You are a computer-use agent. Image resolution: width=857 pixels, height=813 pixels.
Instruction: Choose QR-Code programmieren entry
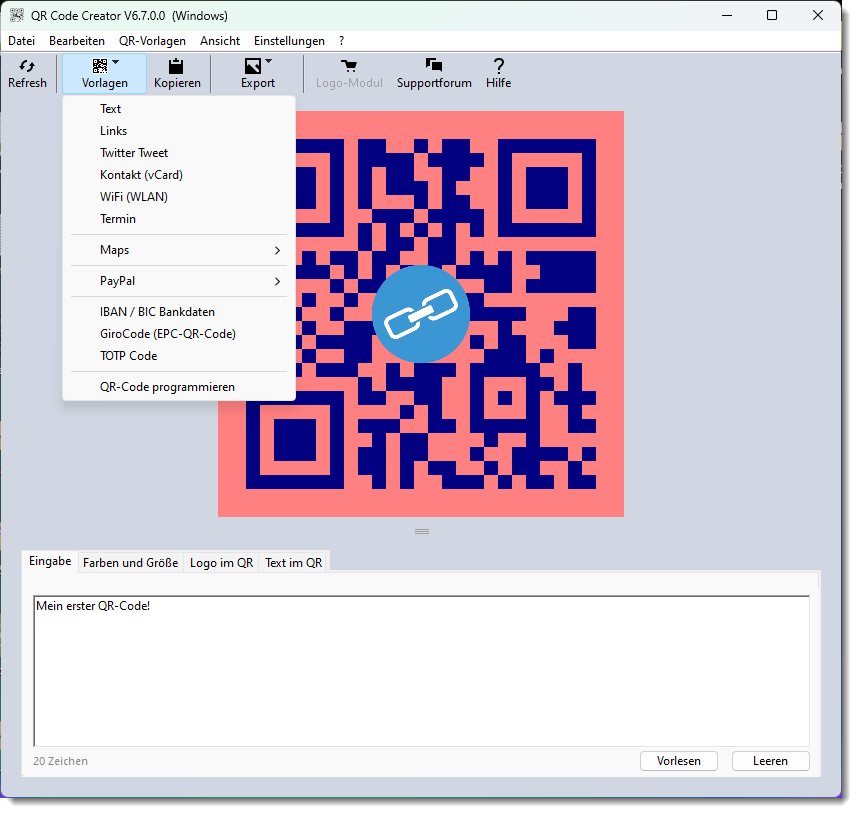coord(179,387)
